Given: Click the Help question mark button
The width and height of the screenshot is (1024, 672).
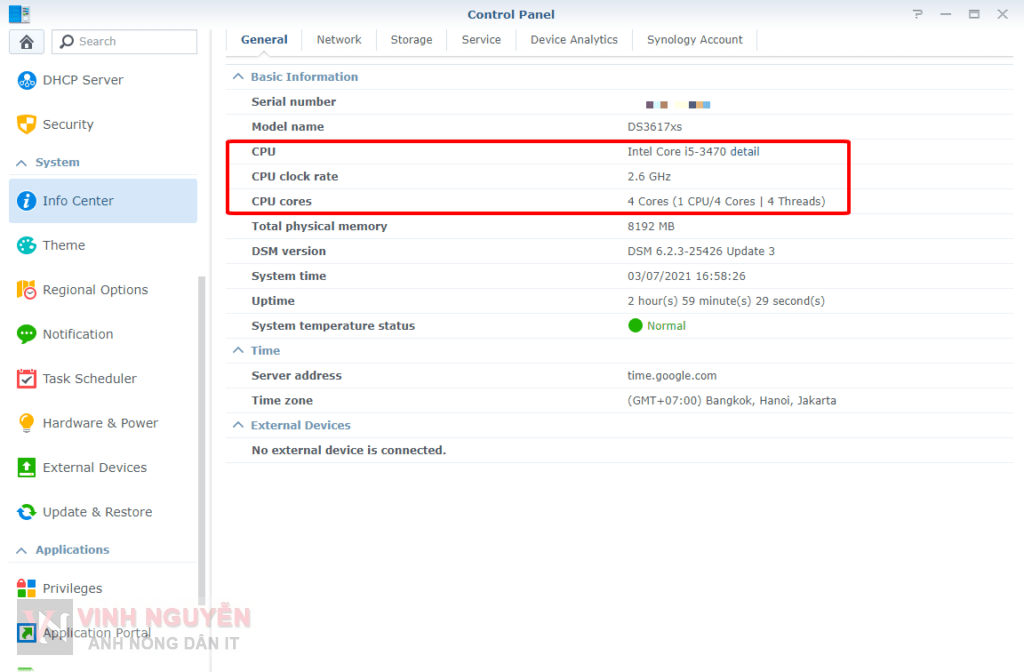Looking at the screenshot, I should point(918,14).
